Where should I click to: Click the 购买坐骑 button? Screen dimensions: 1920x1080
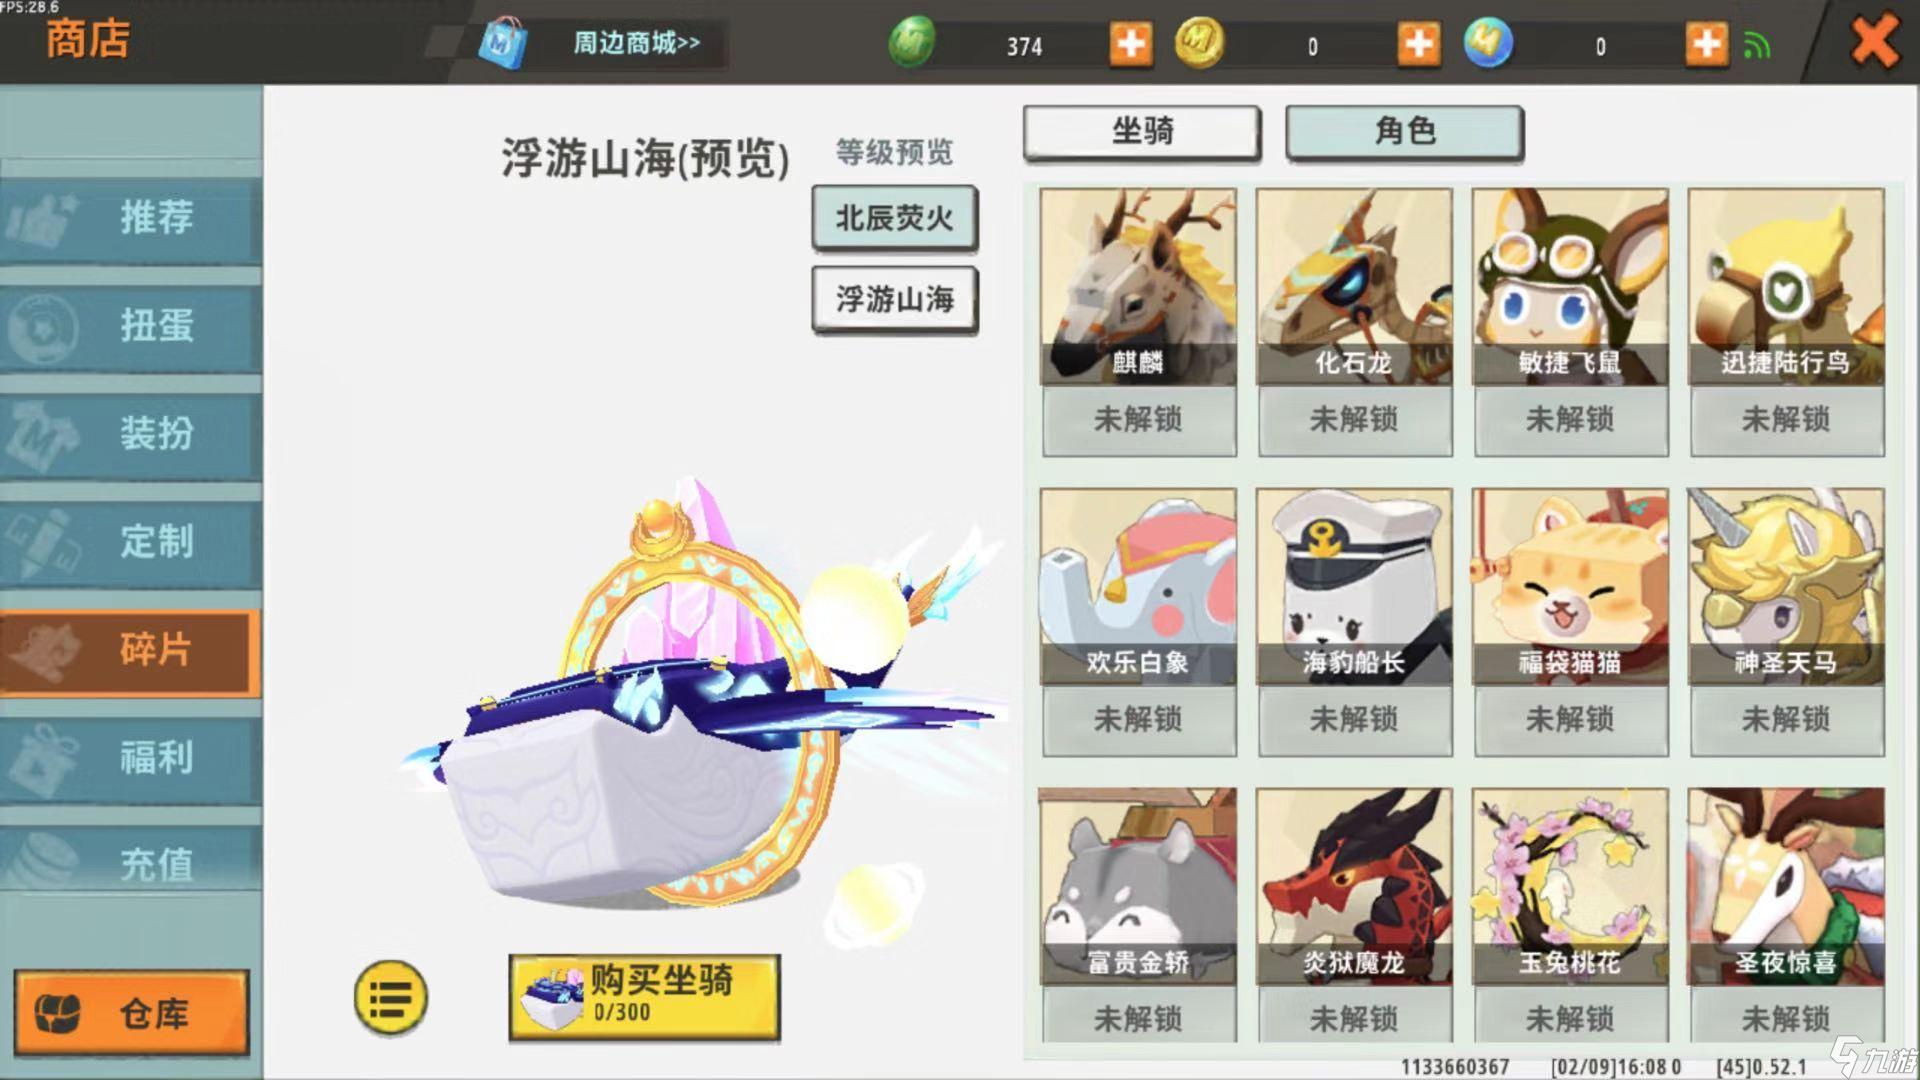(644, 997)
